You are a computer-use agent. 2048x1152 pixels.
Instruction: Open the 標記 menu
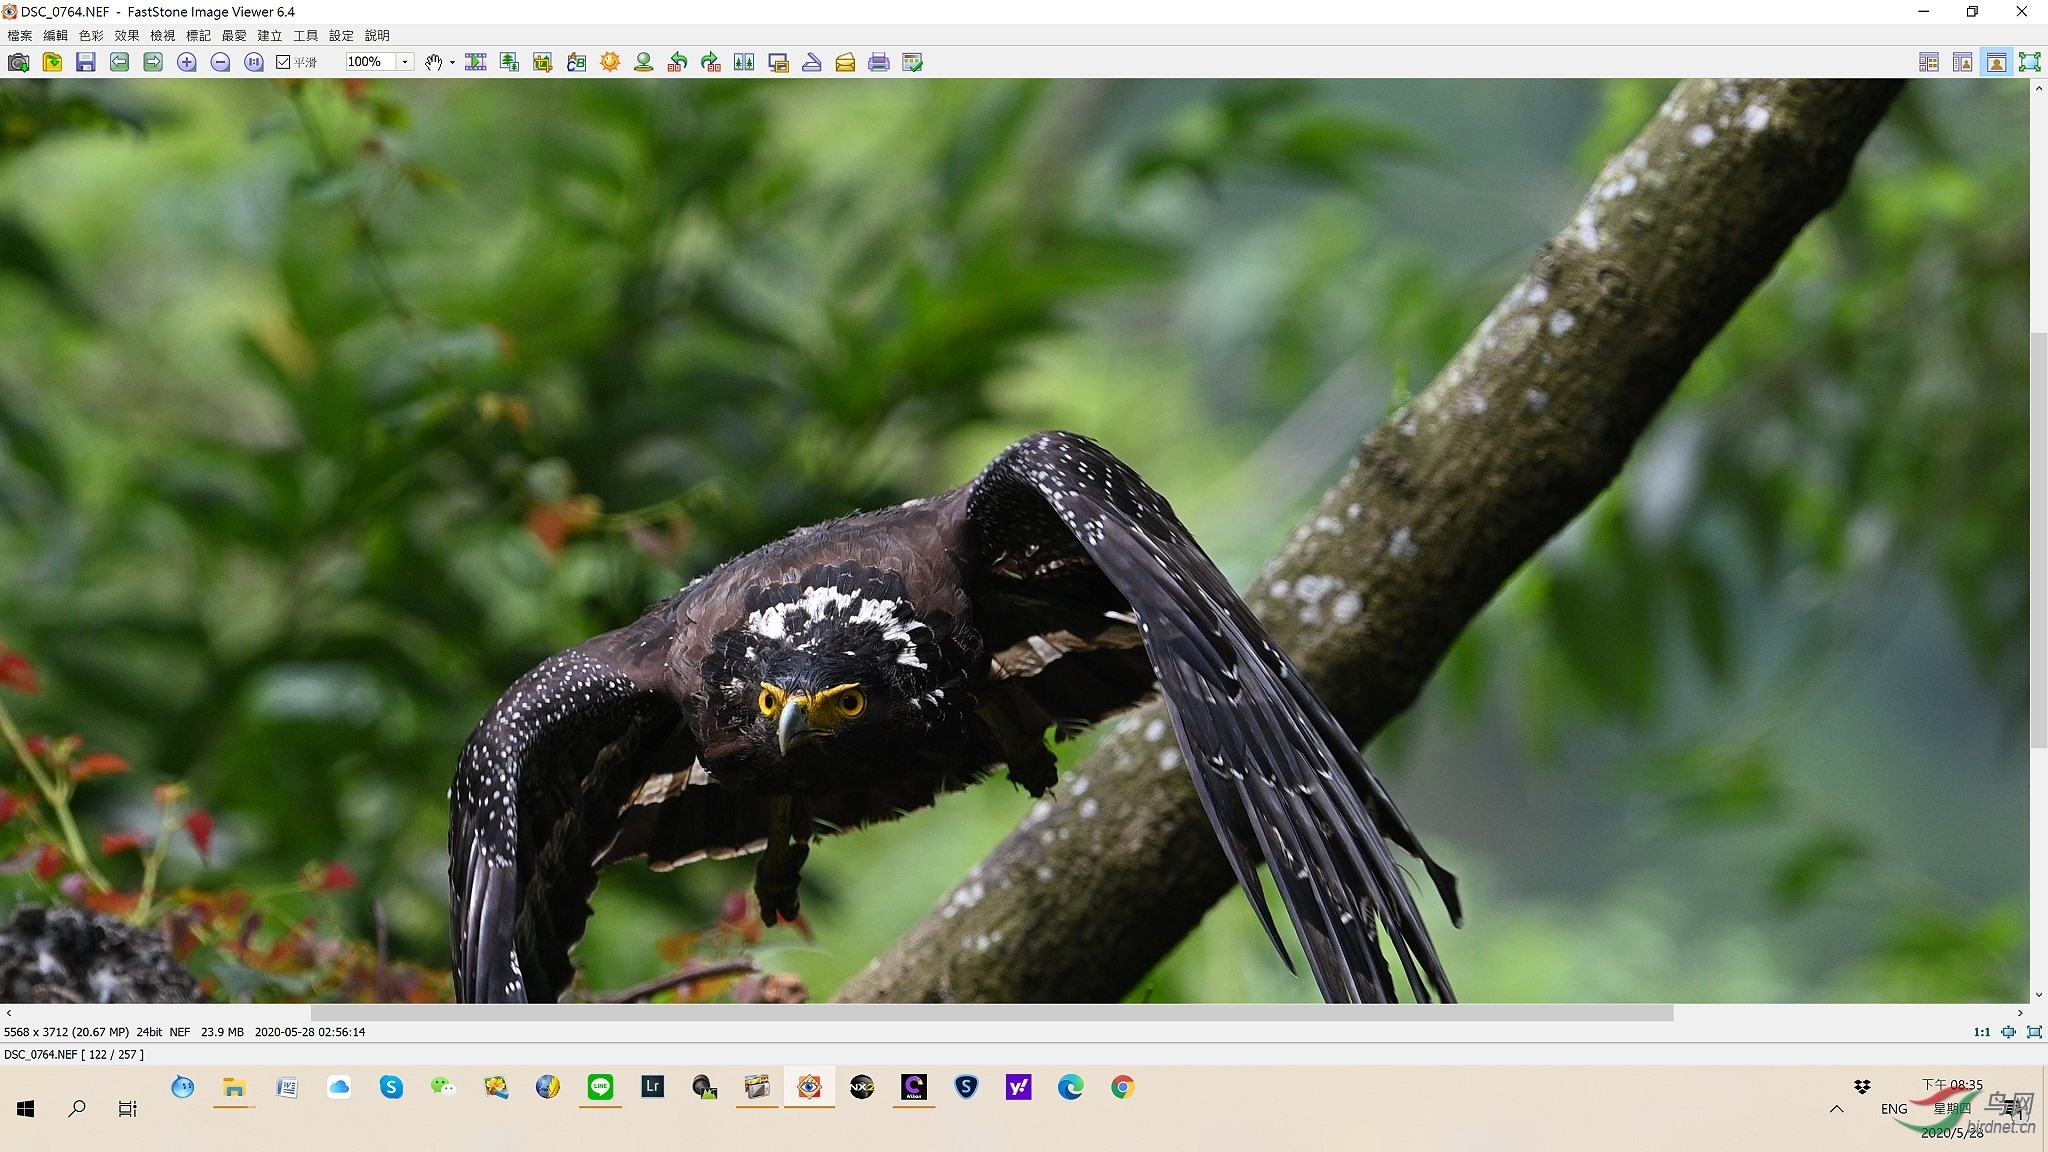[199, 35]
